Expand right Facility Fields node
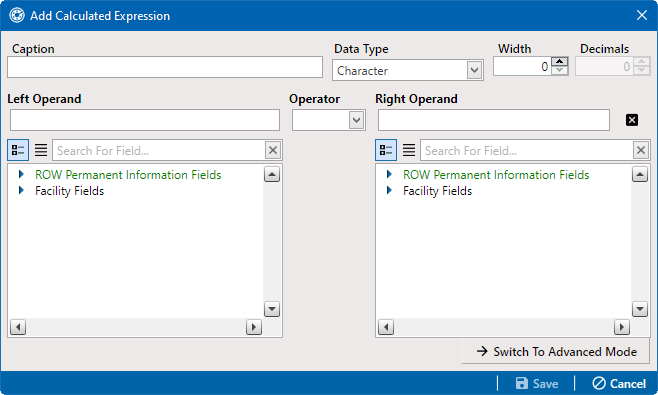658x395 pixels. (x=389, y=191)
